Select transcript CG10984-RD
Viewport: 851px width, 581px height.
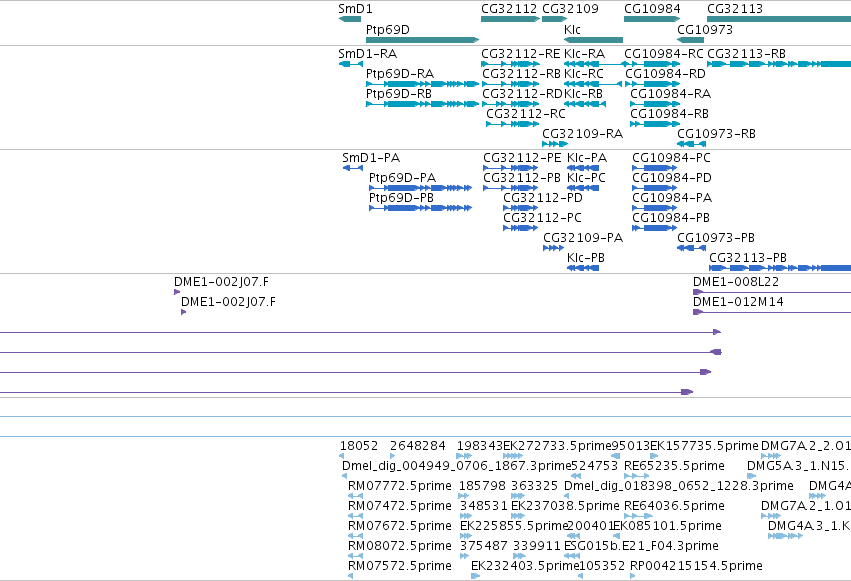[x=665, y=73]
